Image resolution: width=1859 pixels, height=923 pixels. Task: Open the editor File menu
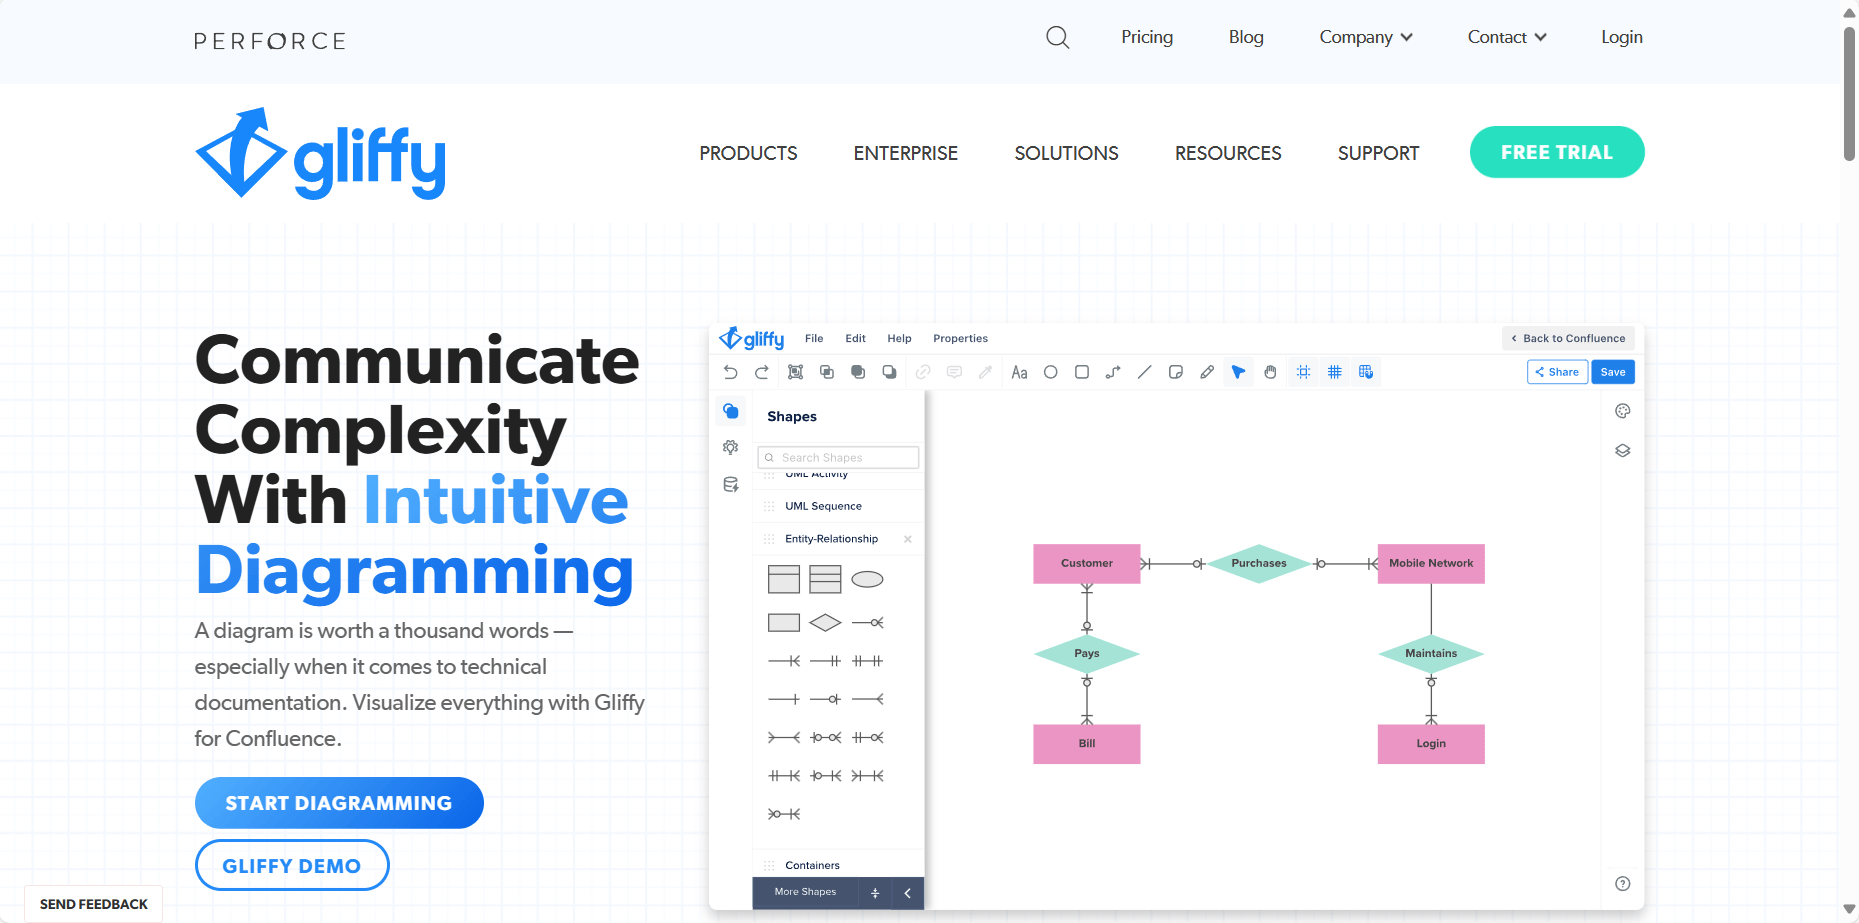(814, 338)
